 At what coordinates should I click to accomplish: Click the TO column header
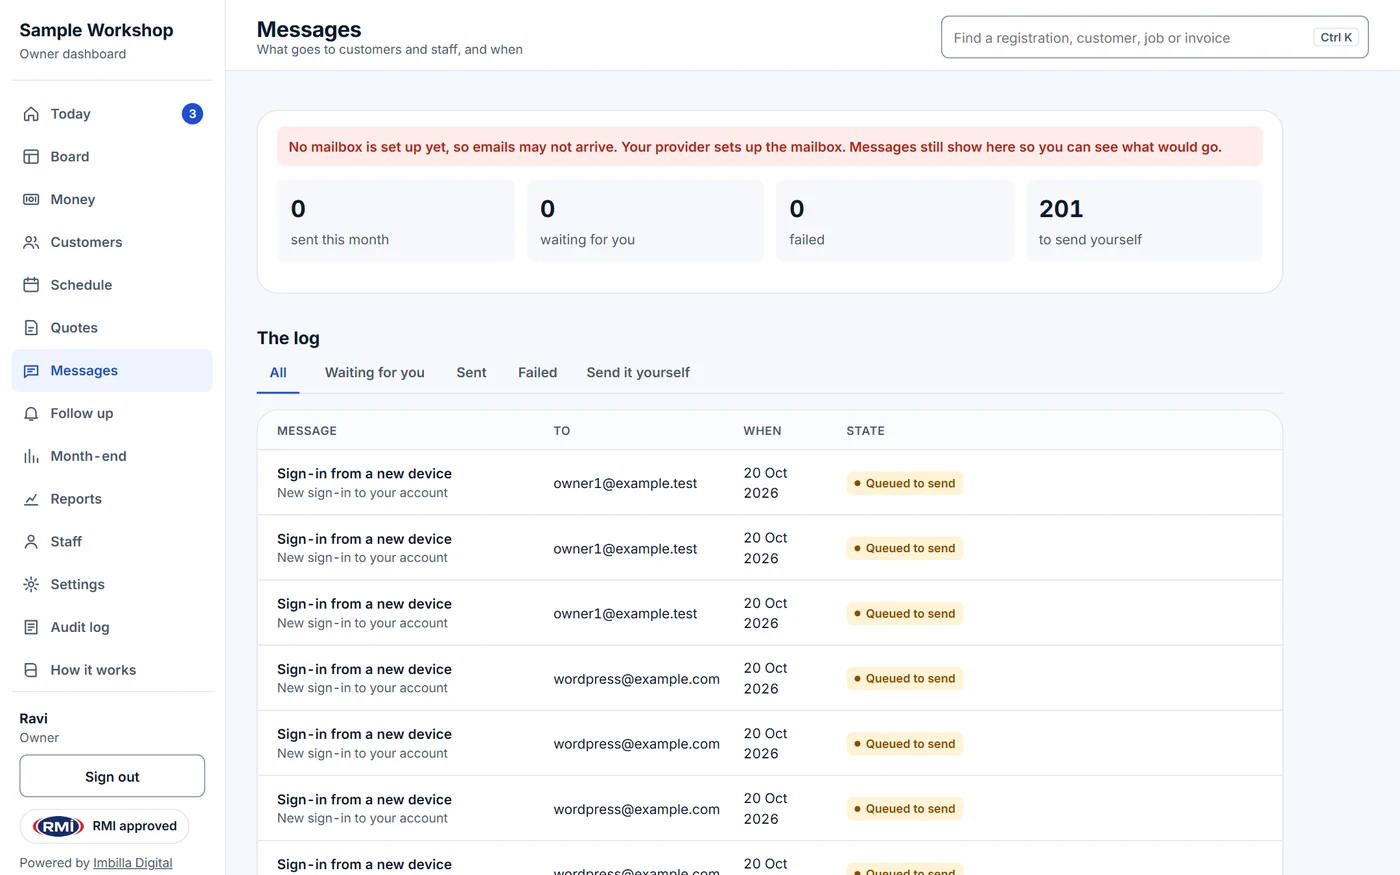click(x=562, y=431)
